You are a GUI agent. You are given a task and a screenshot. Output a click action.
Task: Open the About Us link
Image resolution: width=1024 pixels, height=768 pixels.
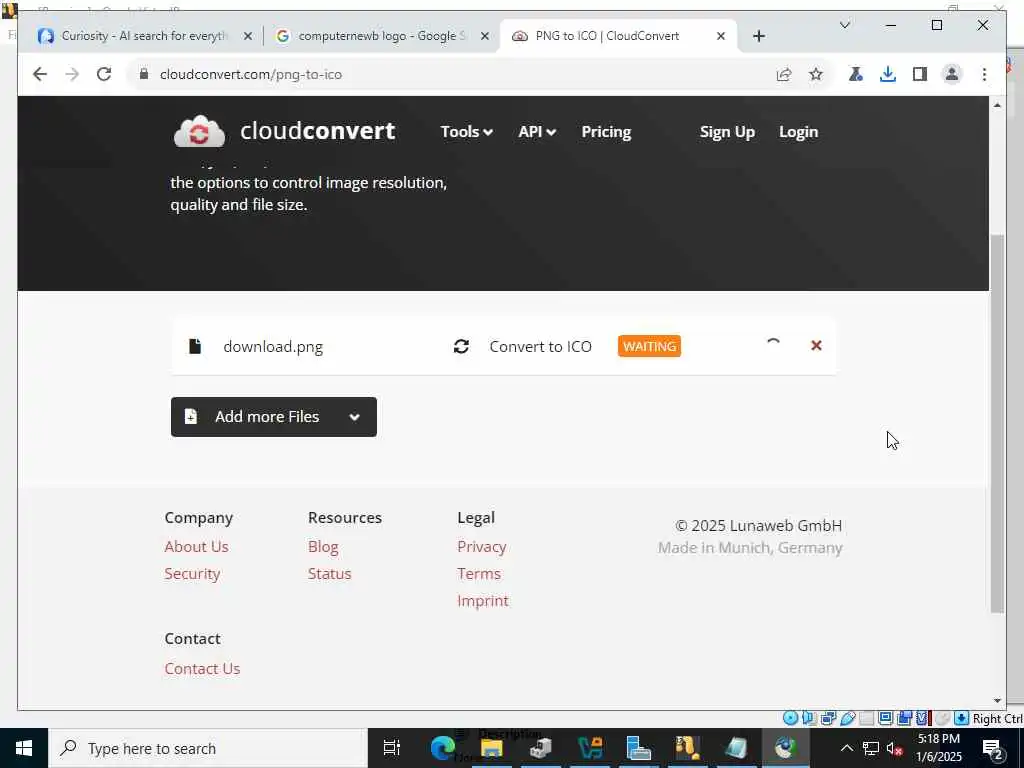point(197,547)
